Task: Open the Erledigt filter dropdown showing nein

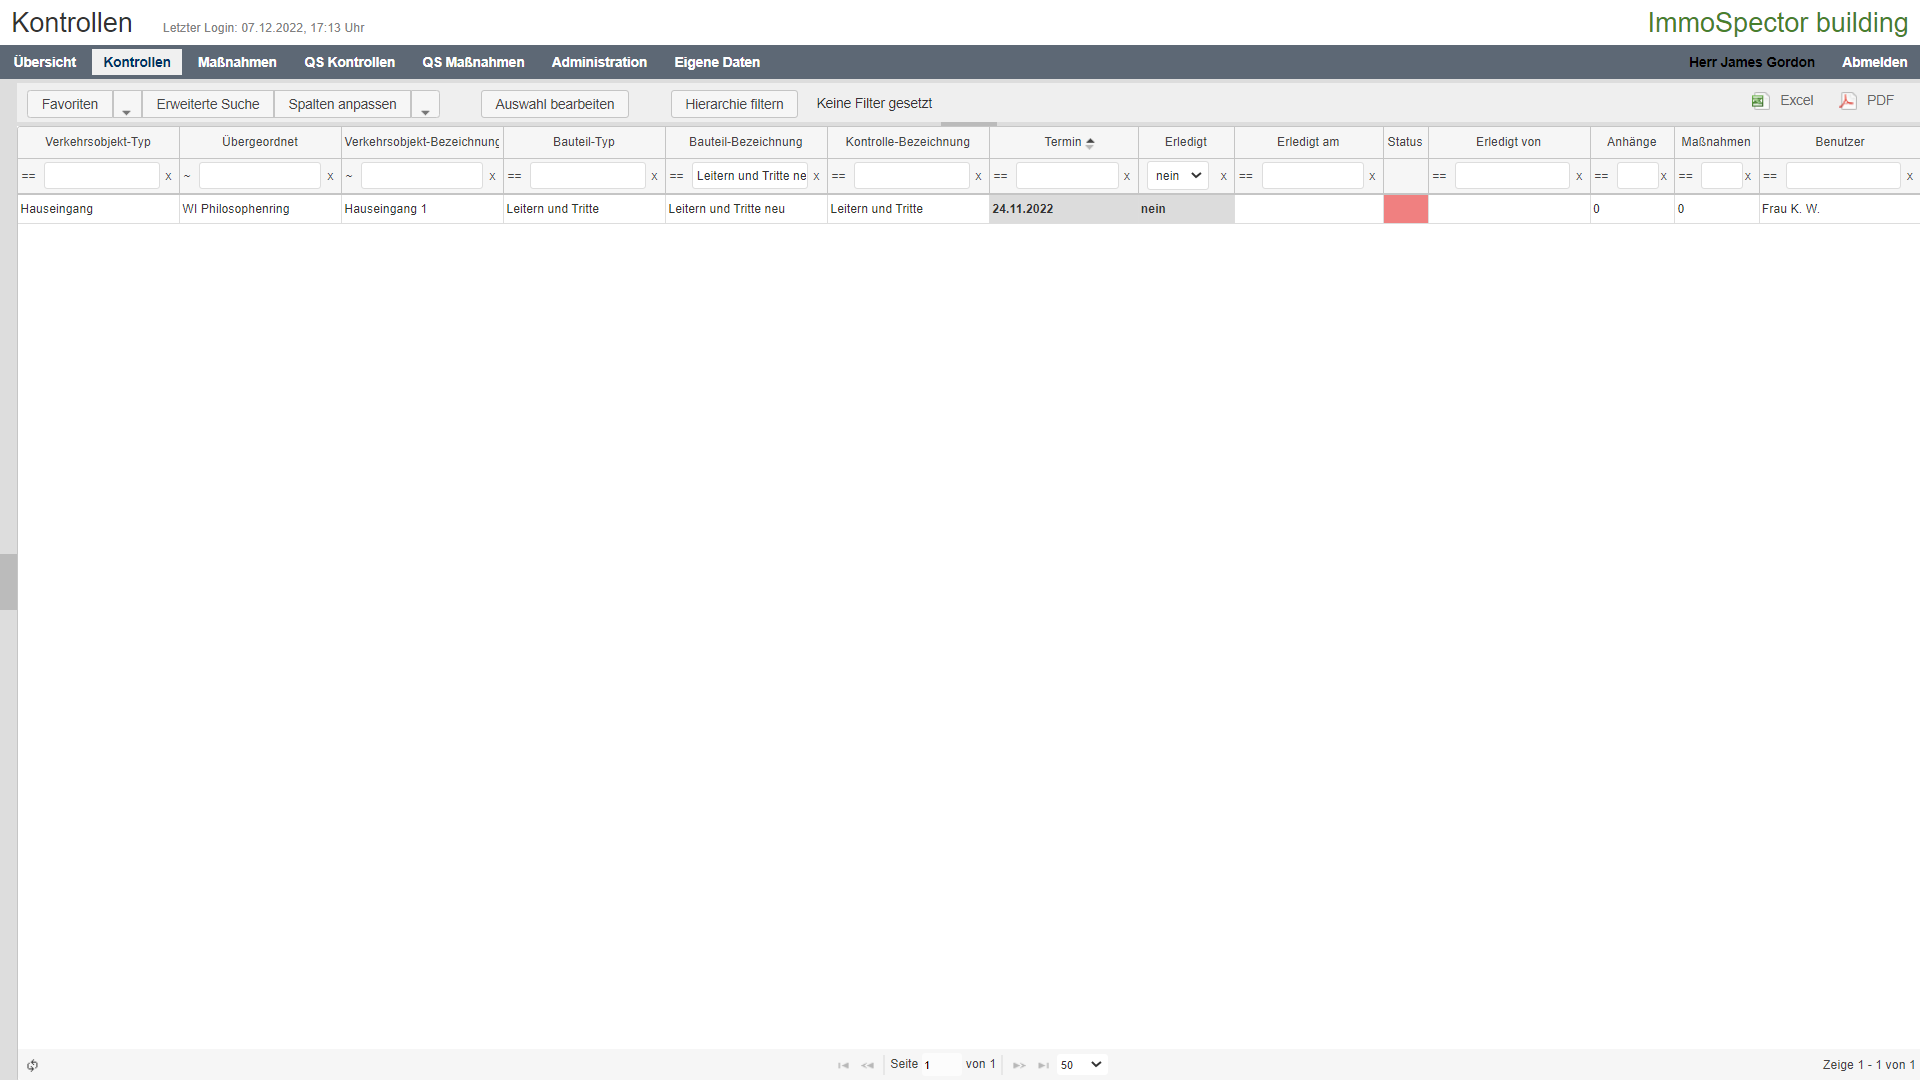Action: click(1178, 176)
